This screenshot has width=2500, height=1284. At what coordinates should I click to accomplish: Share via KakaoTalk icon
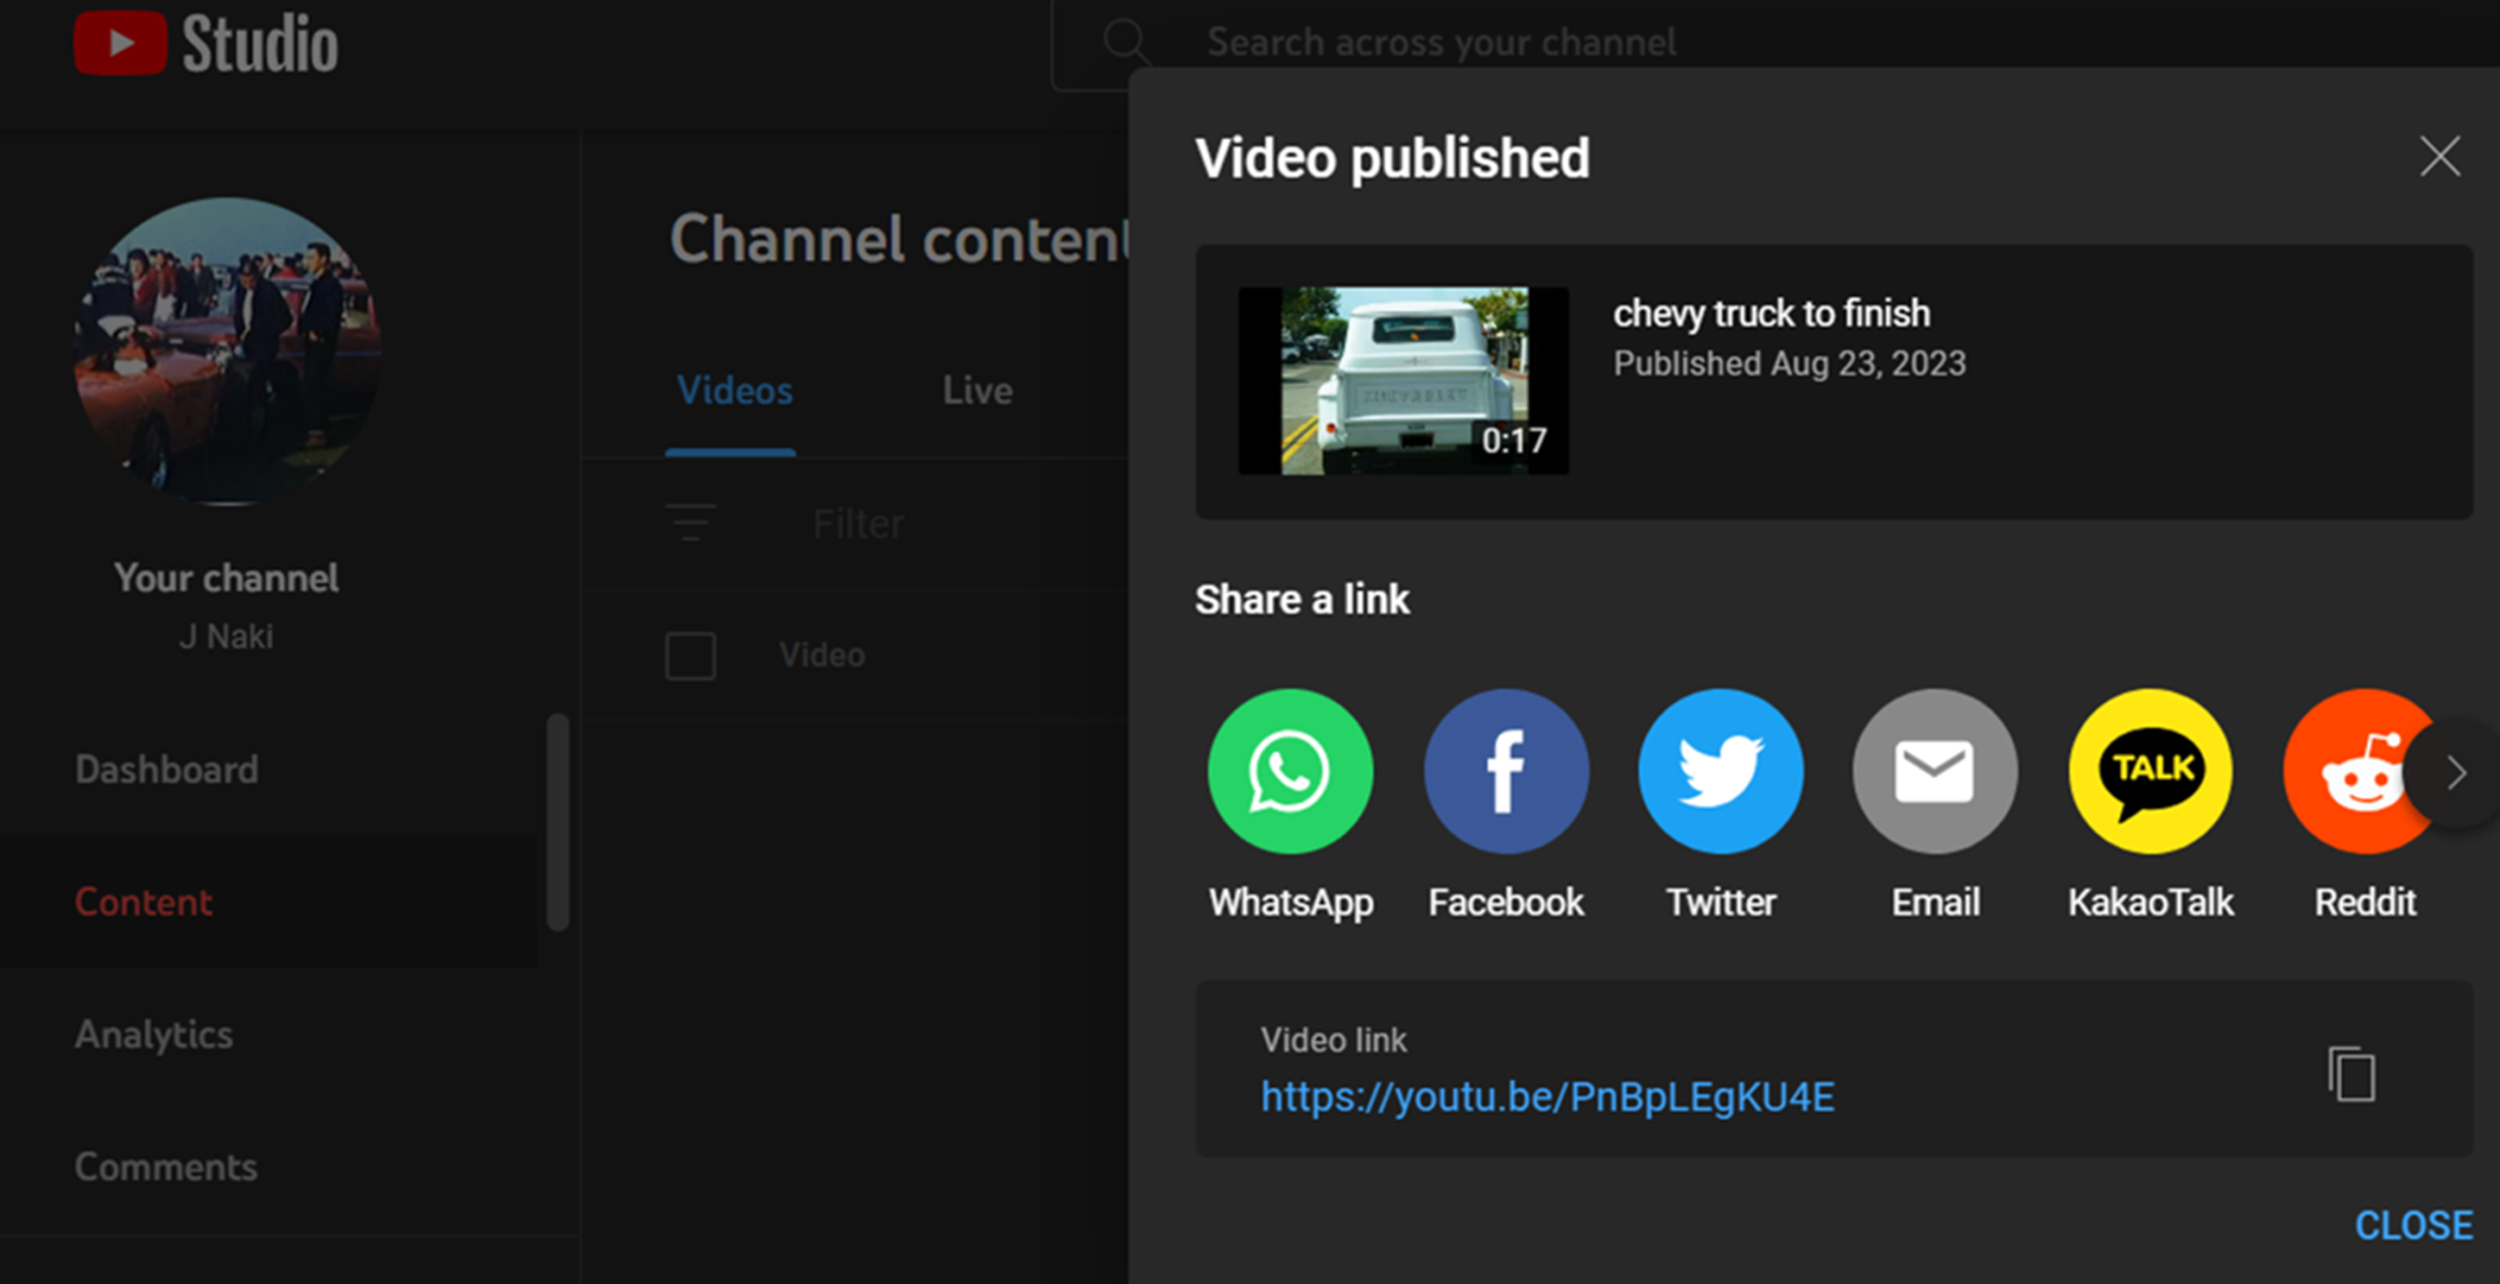point(2150,771)
